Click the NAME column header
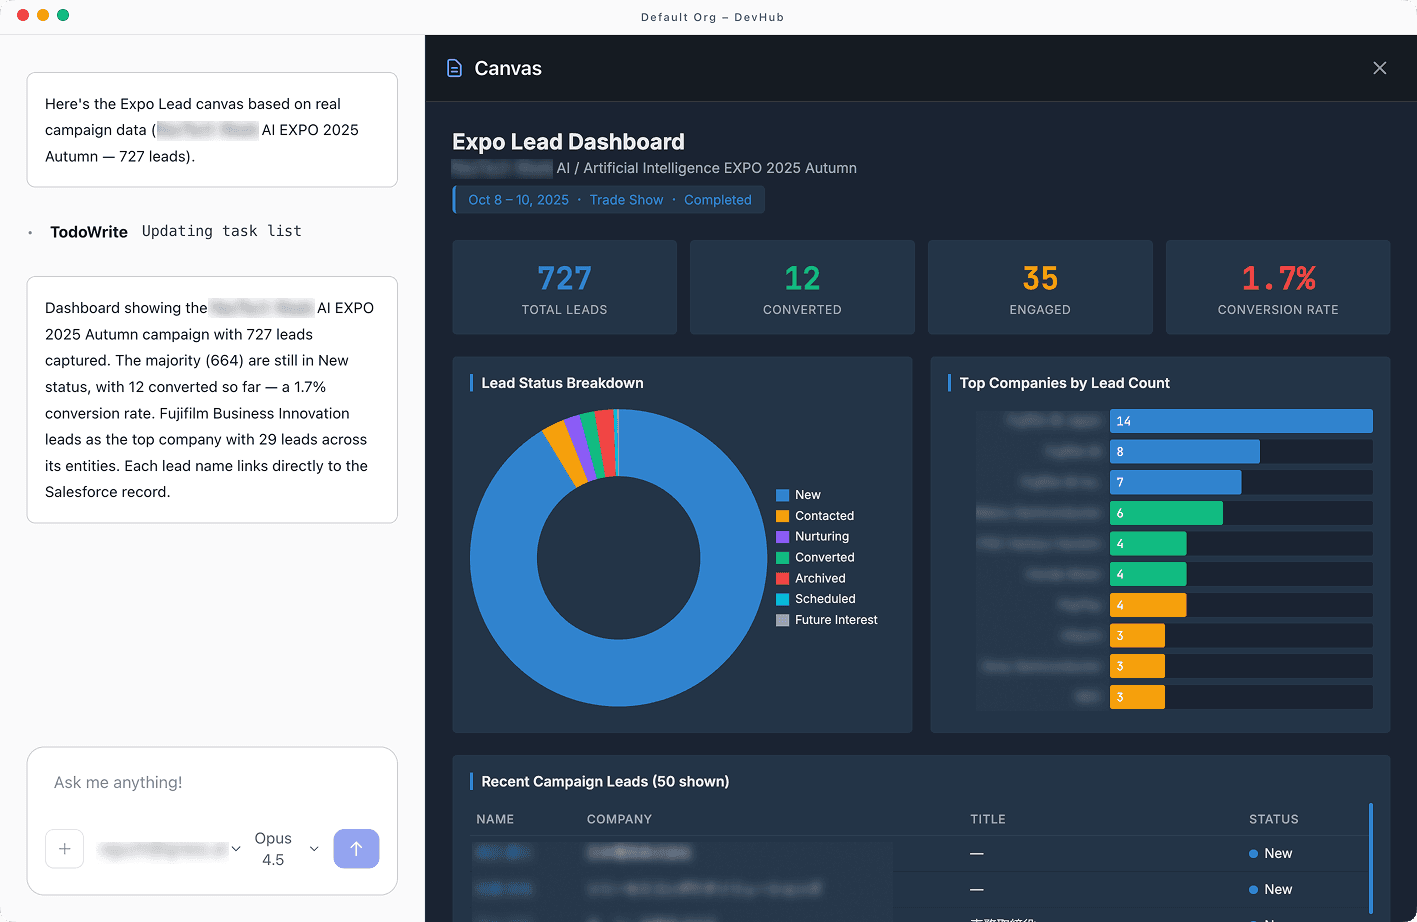This screenshot has width=1417, height=922. pyautogui.click(x=495, y=819)
